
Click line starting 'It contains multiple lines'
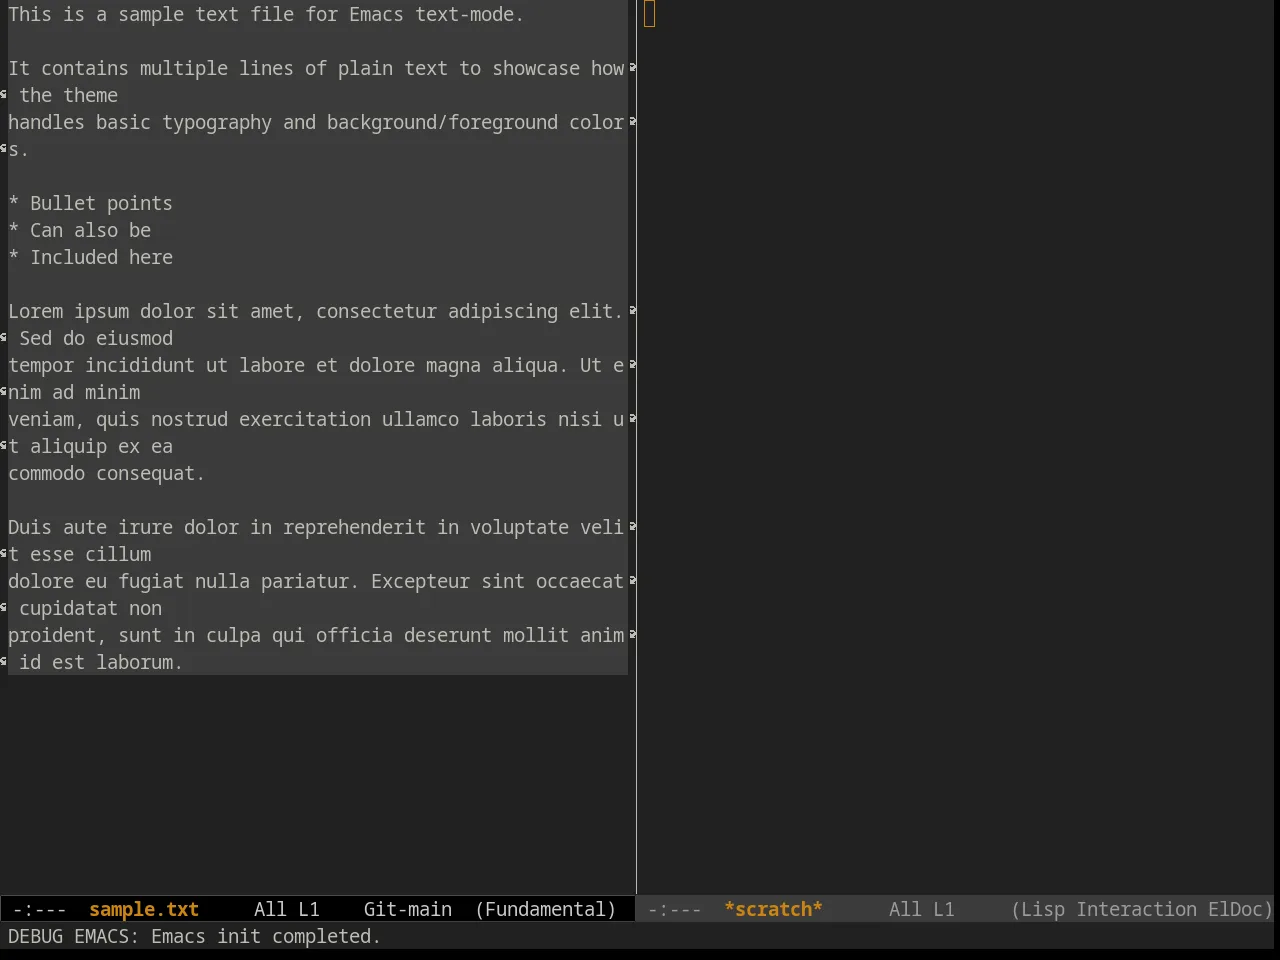coord(316,68)
